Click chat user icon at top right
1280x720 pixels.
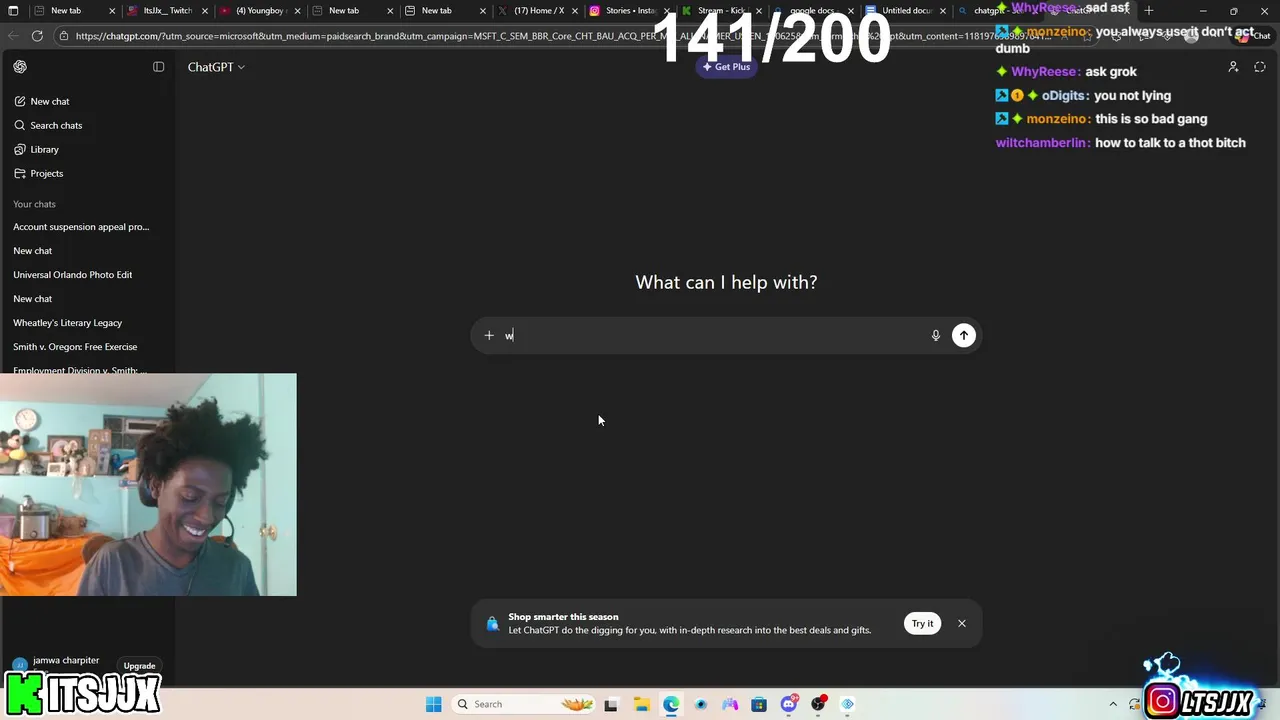1233,67
